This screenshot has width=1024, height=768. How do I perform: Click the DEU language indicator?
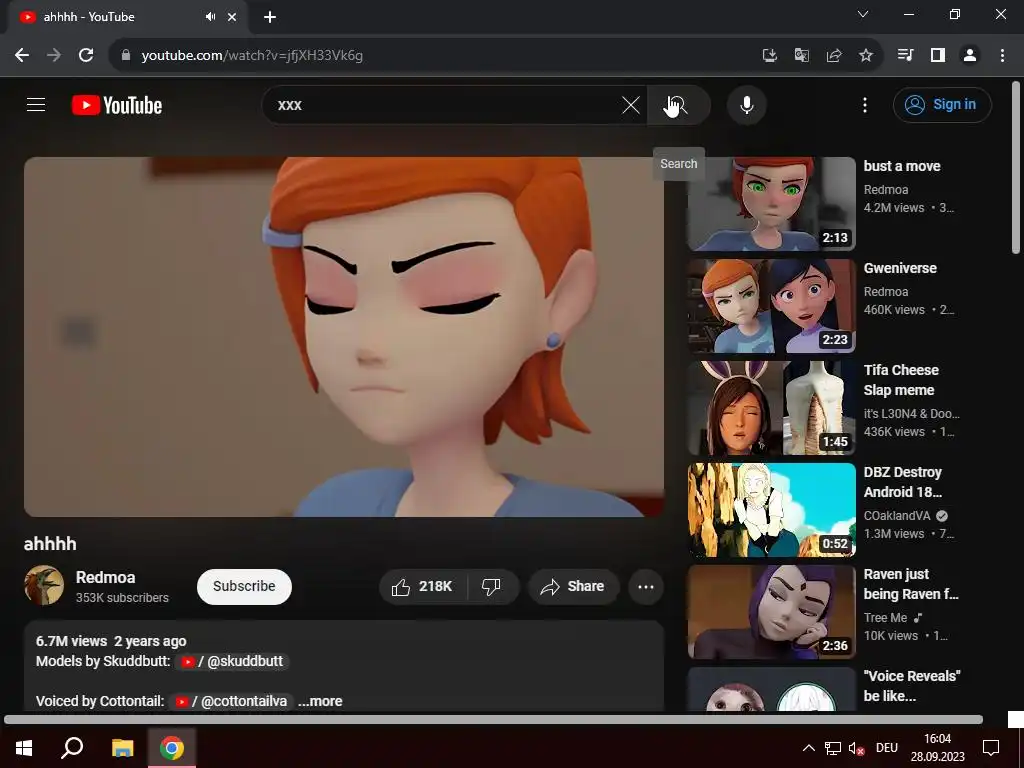(x=887, y=748)
